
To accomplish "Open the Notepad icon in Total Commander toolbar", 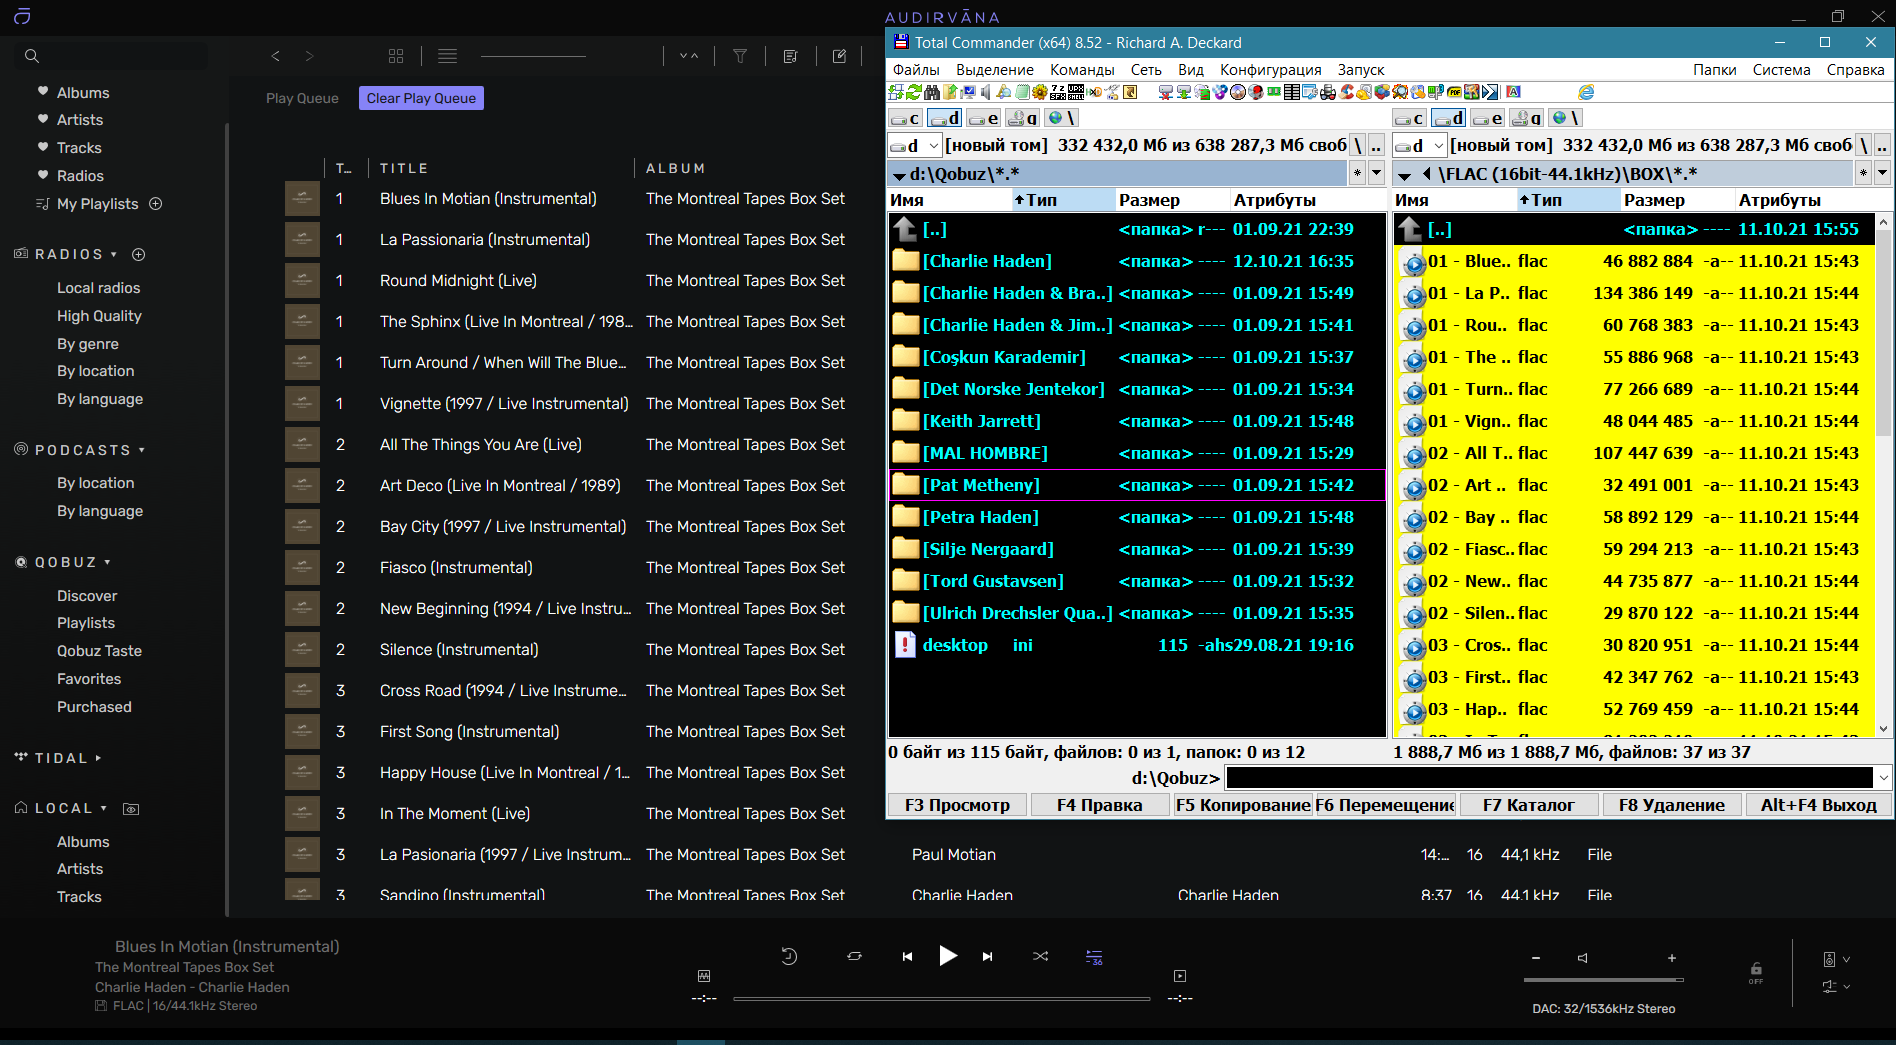I will [1022, 92].
